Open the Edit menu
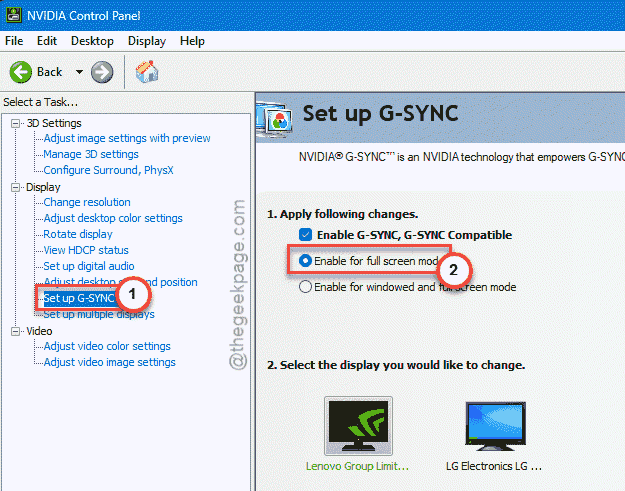Image resolution: width=625 pixels, height=491 pixels. [47, 41]
